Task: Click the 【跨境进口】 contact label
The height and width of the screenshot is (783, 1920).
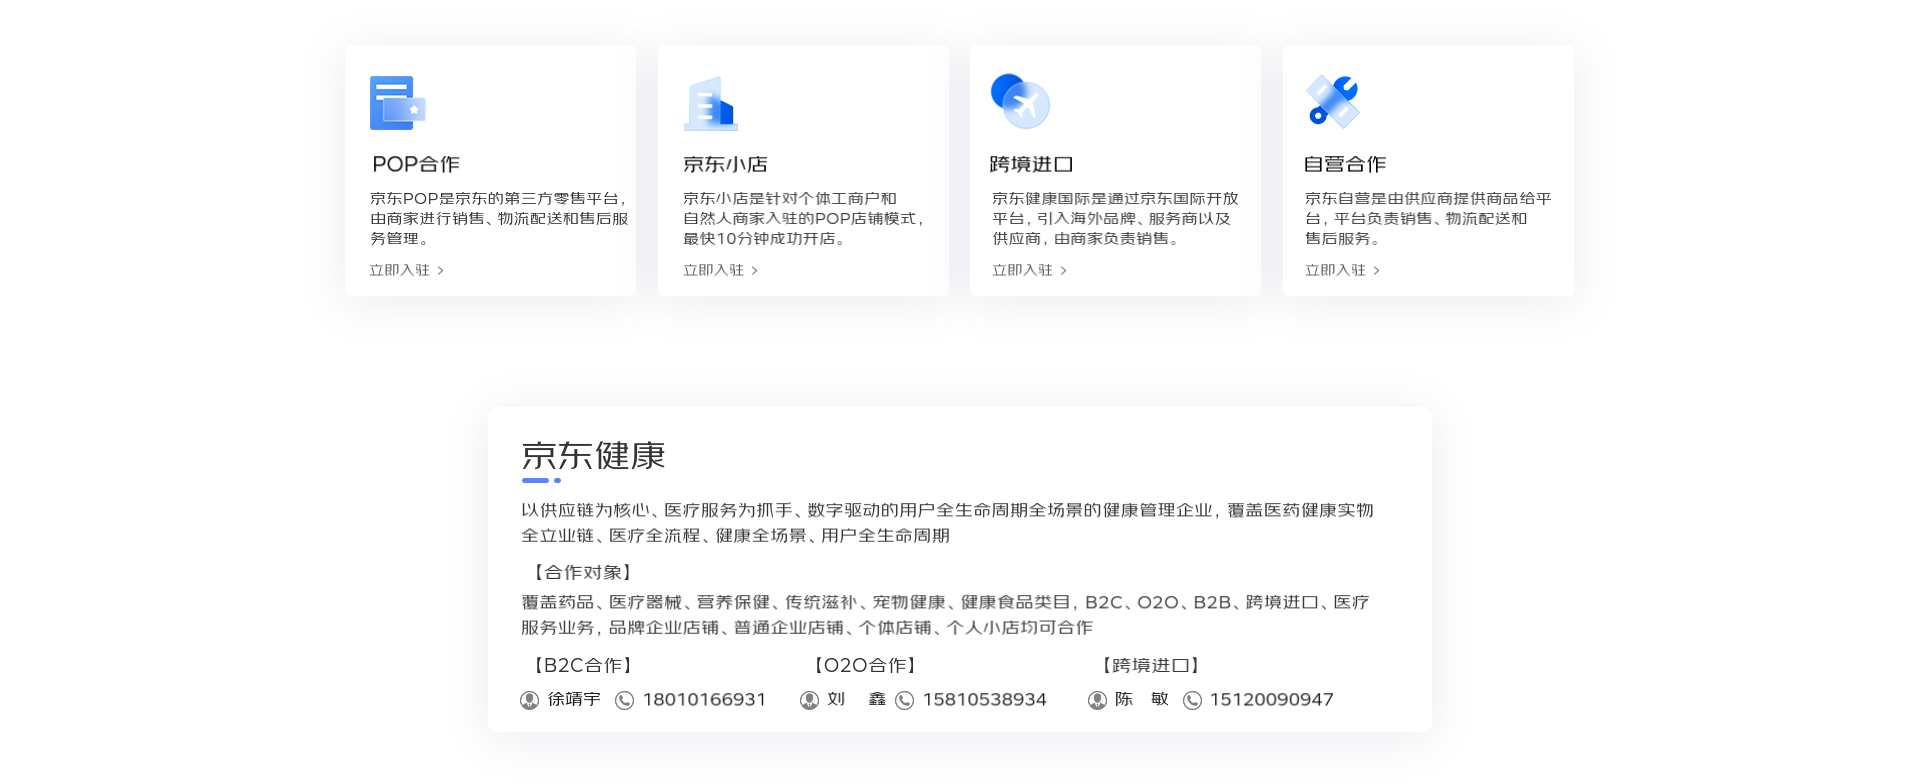Action: [x=1149, y=666]
